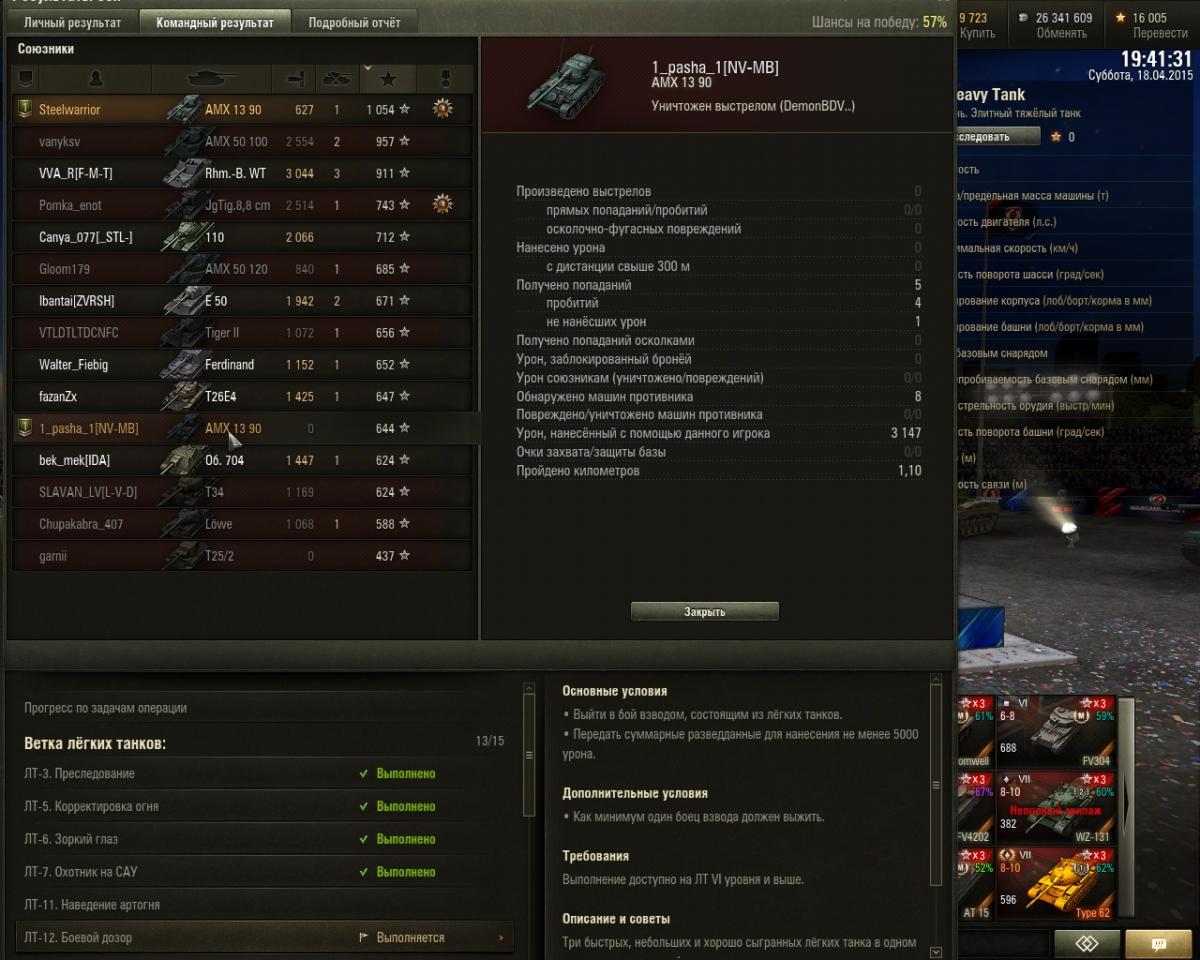Select mission ЛТ-5. Корректировка огня
Screen dimensions: 1200x960
click(267, 806)
